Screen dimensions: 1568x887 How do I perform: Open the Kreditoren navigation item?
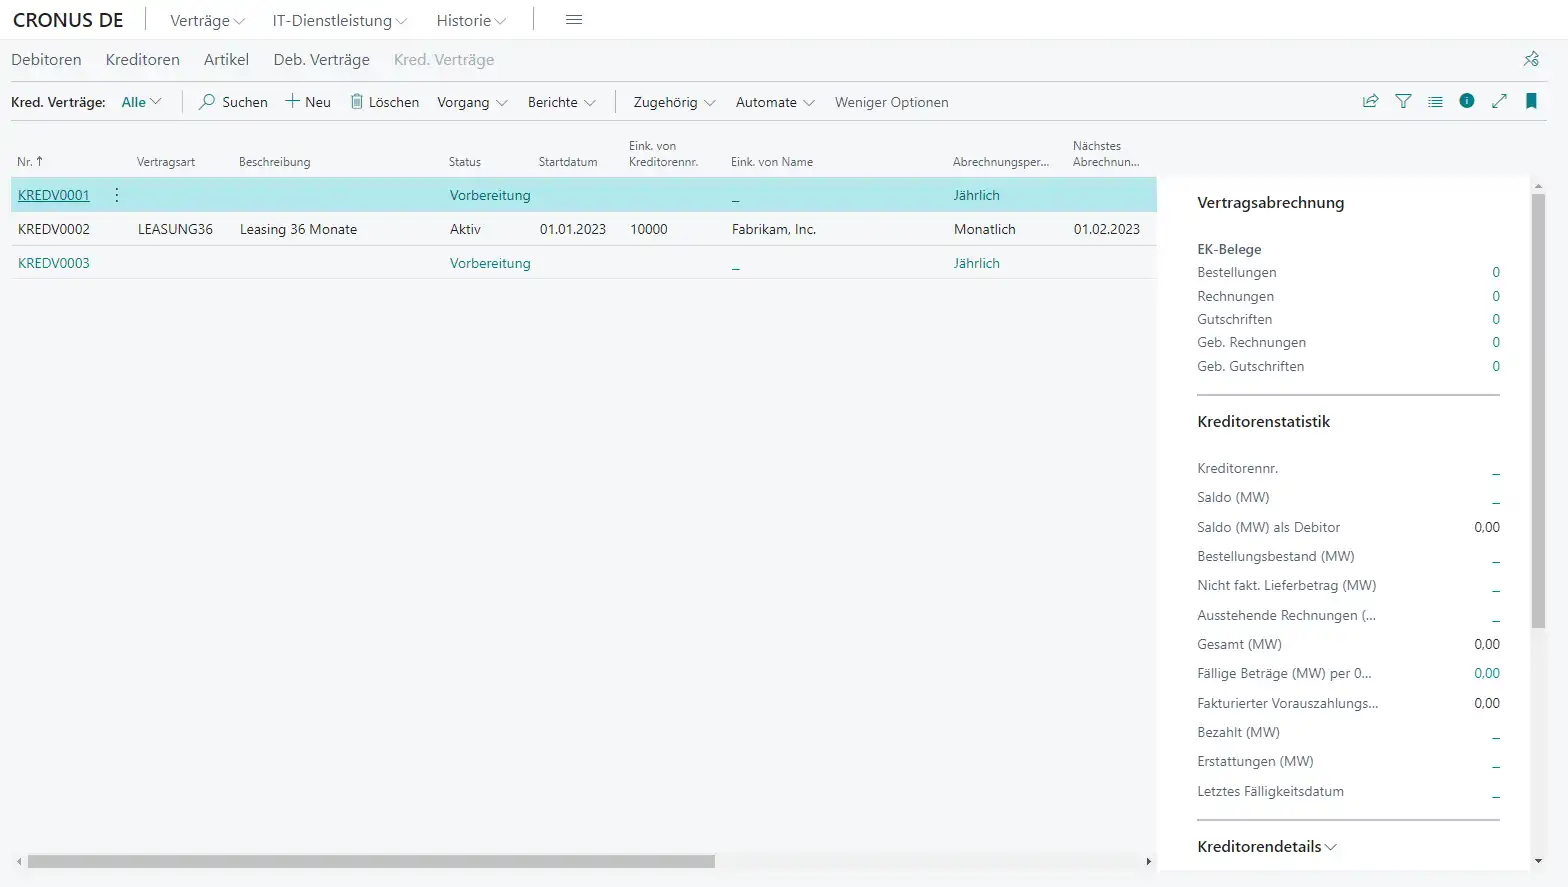(x=143, y=60)
